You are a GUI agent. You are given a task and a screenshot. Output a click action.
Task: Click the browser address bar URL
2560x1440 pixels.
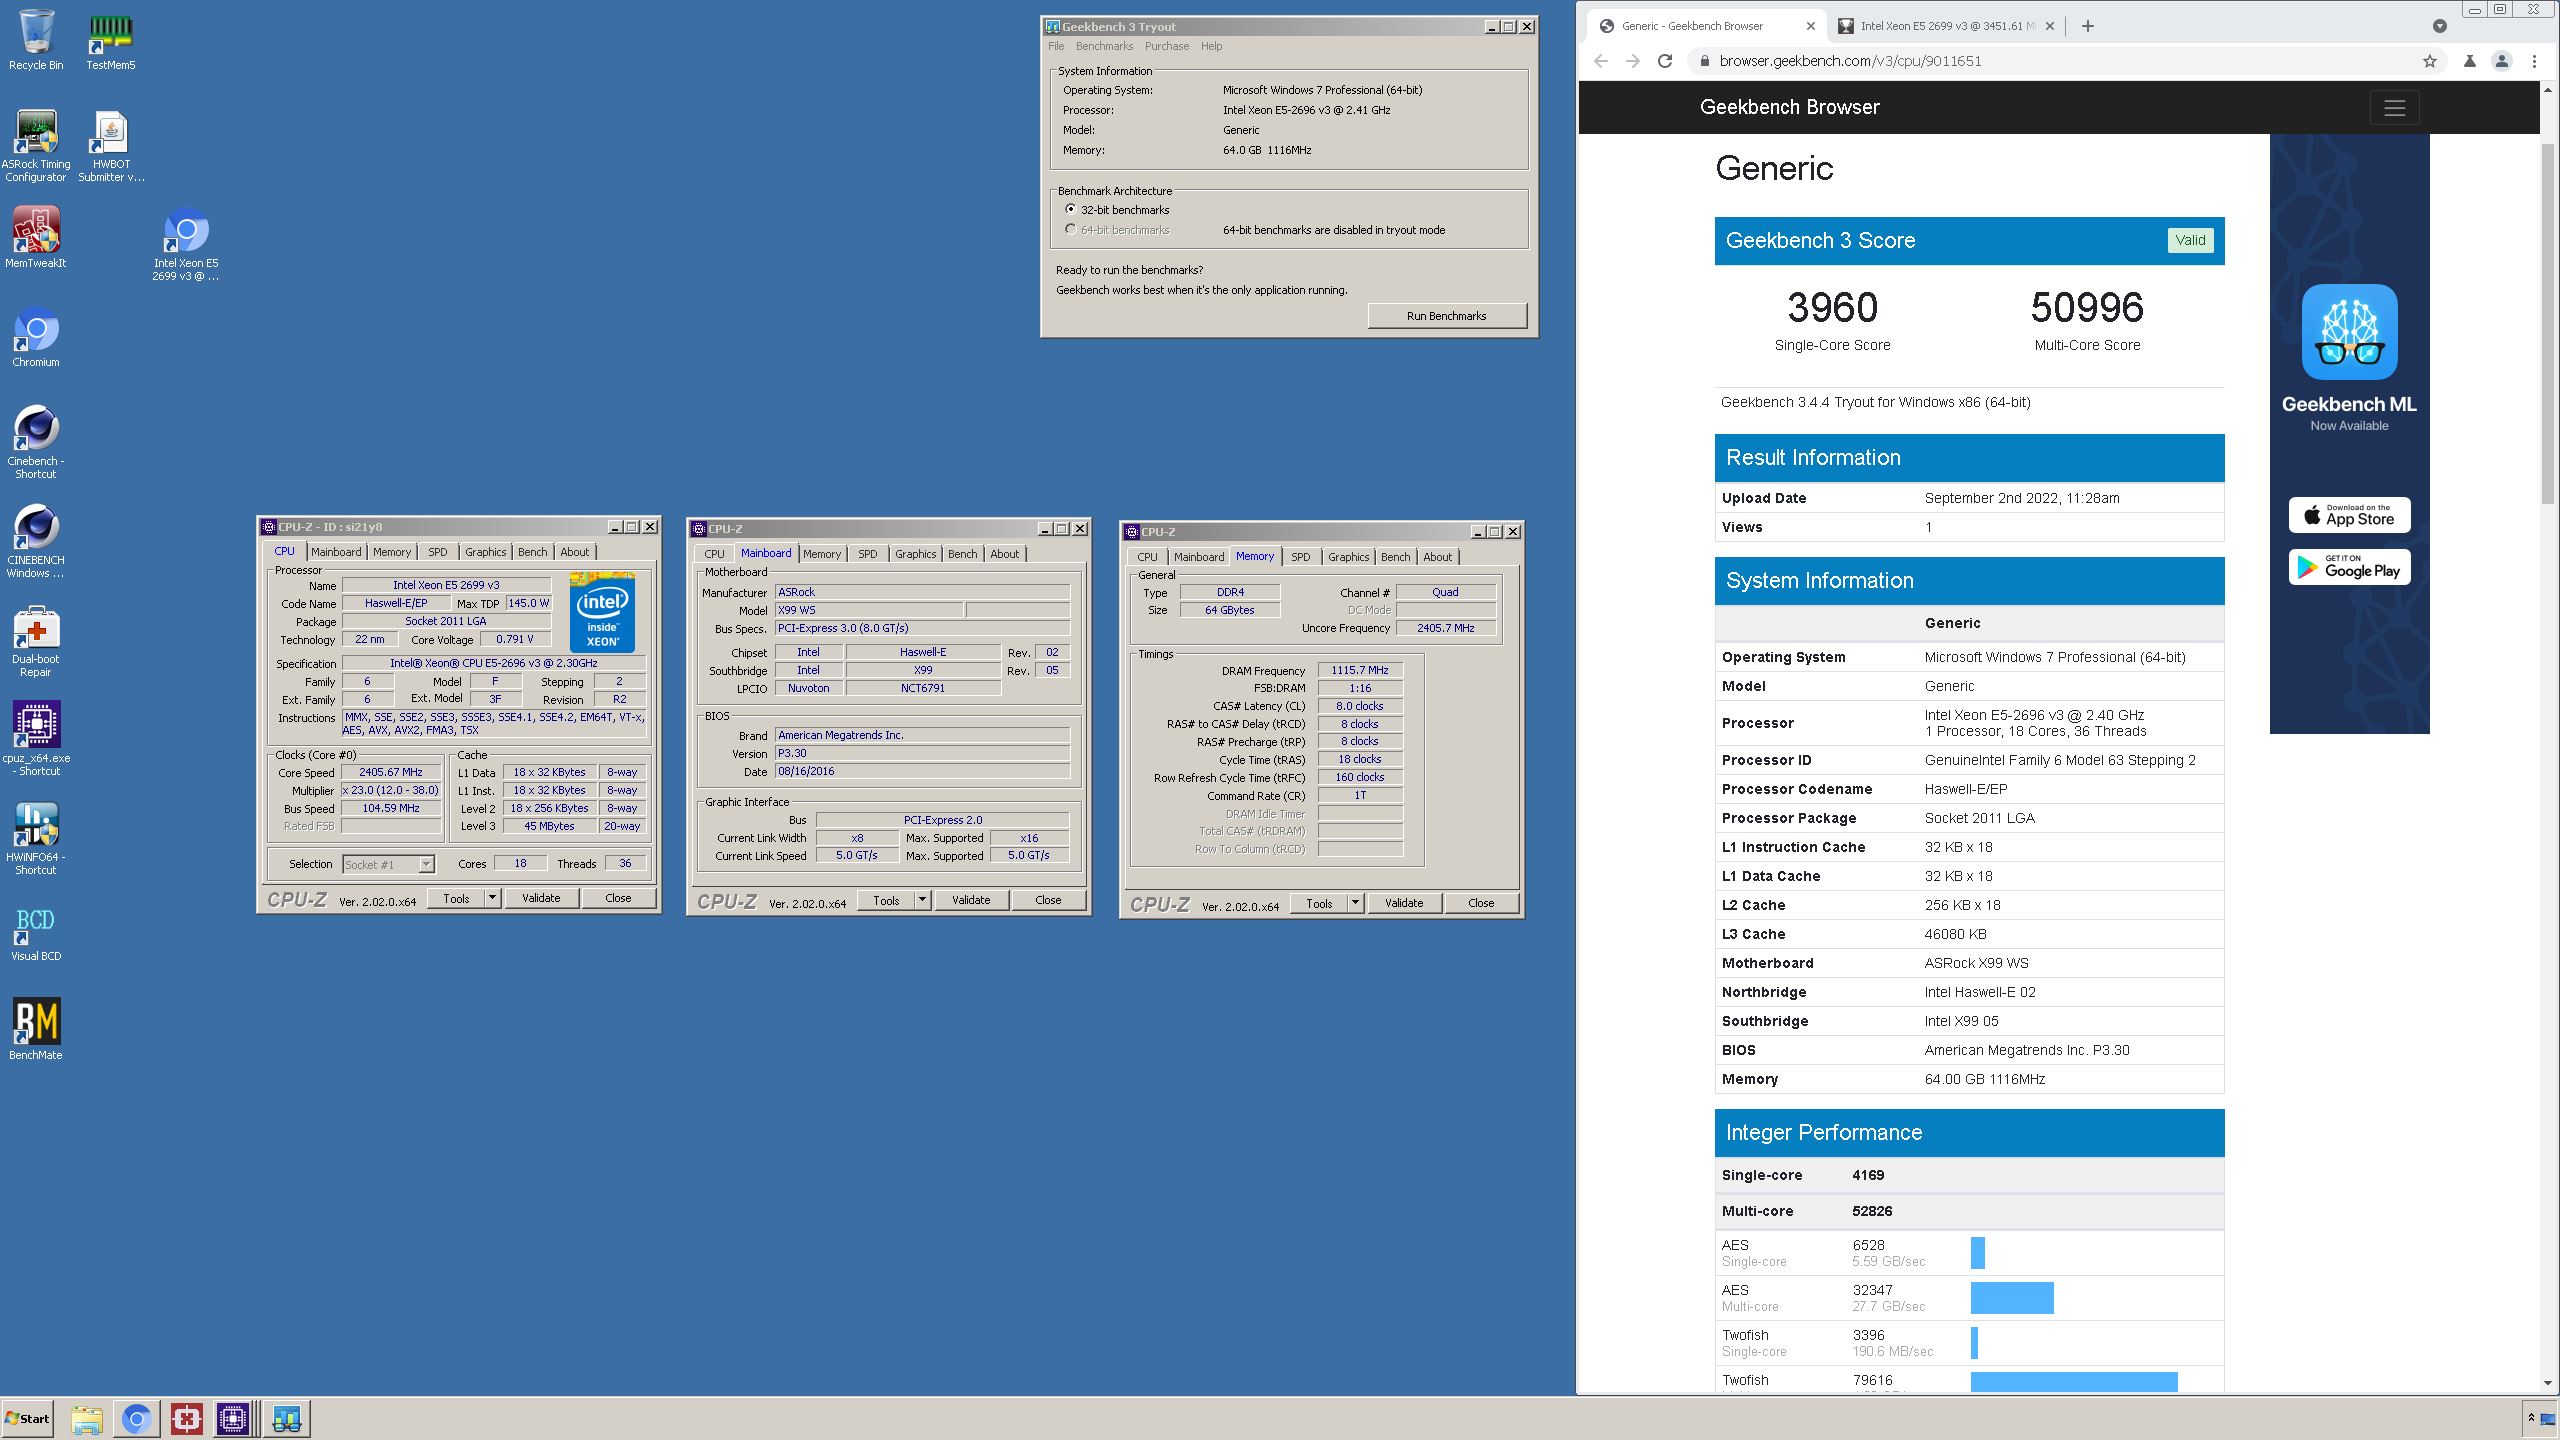pyautogui.click(x=1850, y=61)
